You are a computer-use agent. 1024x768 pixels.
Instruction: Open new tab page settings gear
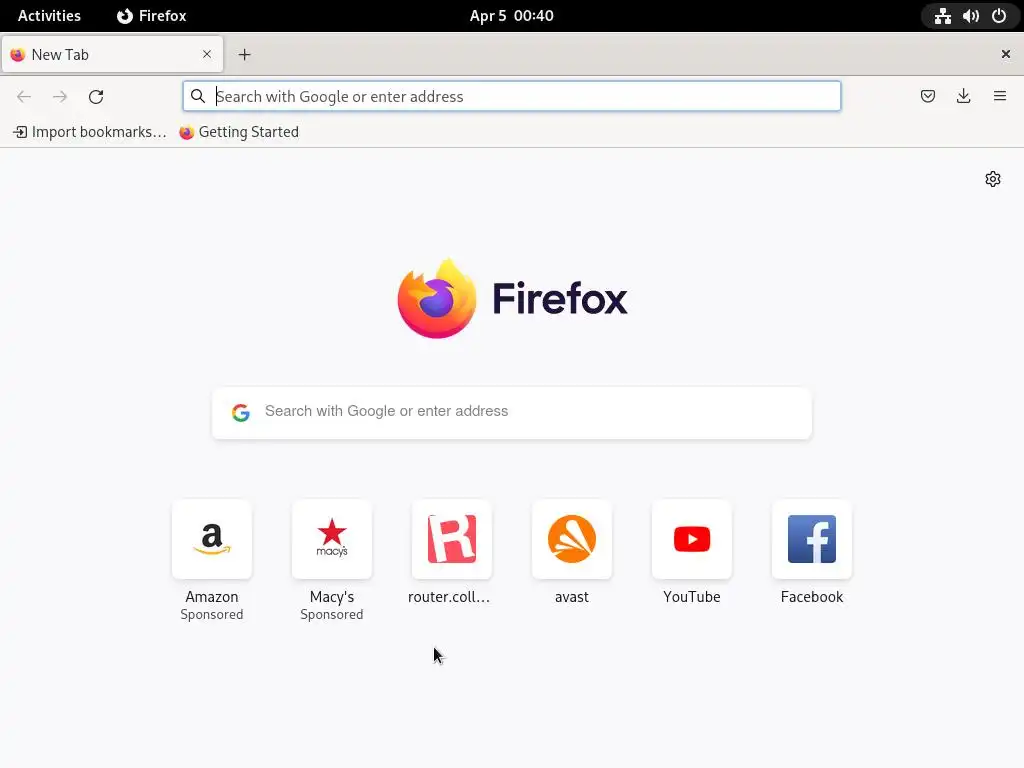point(993,179)
